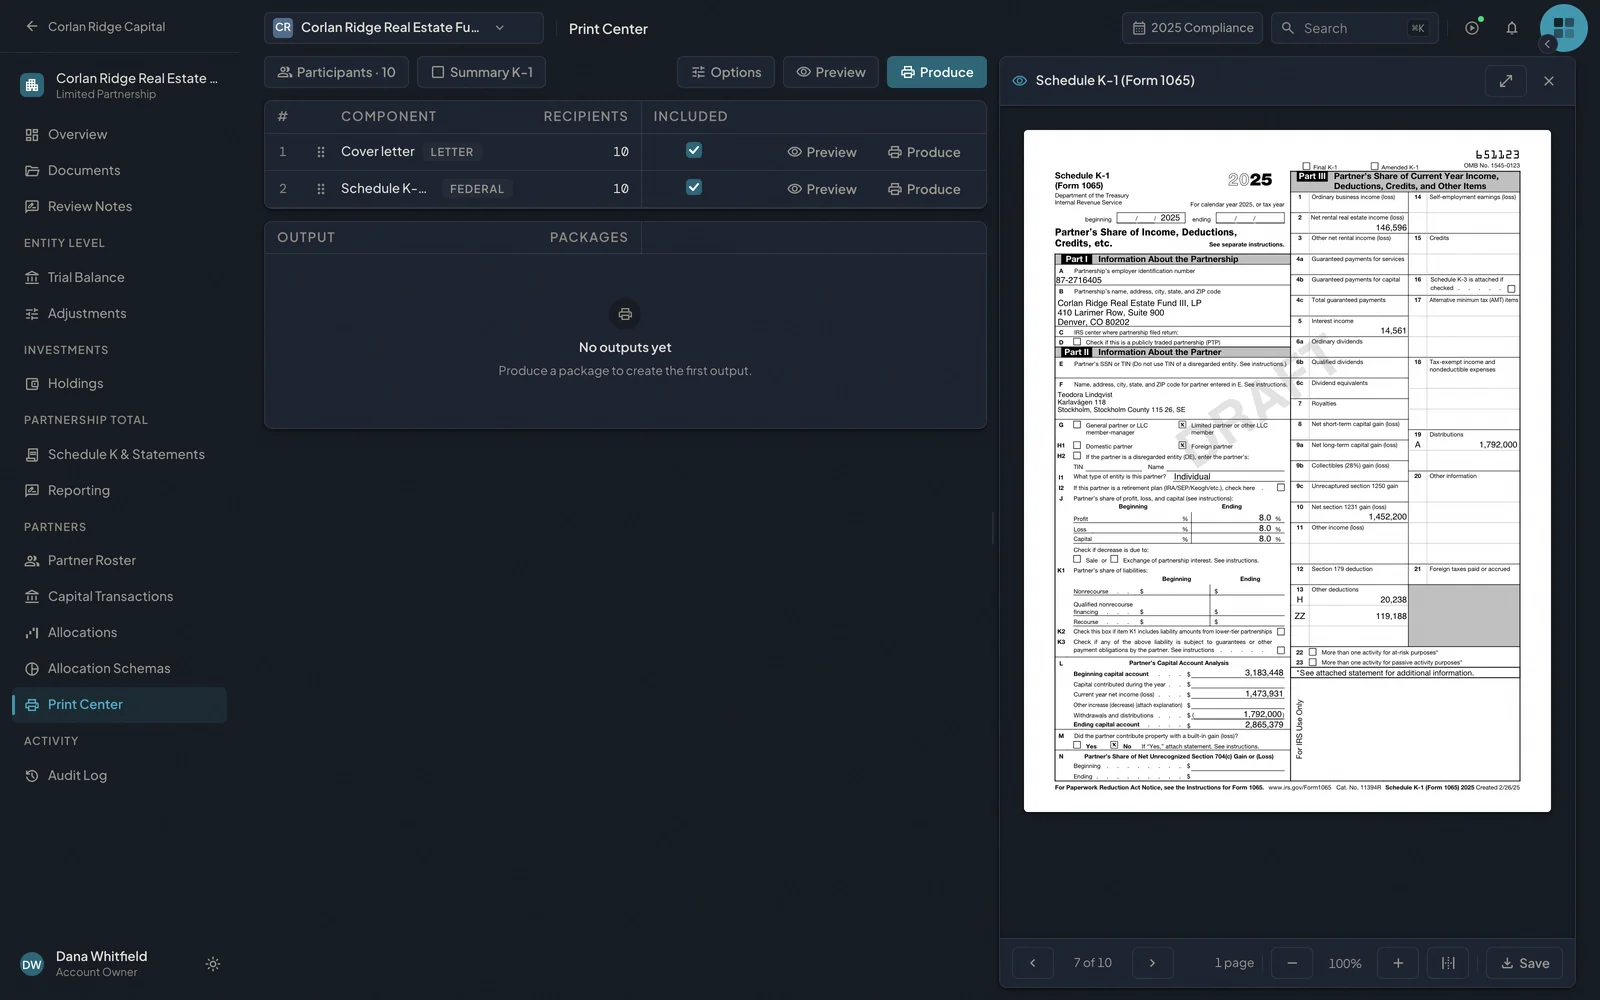Click the play circle icon in header
The height and width of the screenshot is (1000, 1600).
coord(1472,28)
